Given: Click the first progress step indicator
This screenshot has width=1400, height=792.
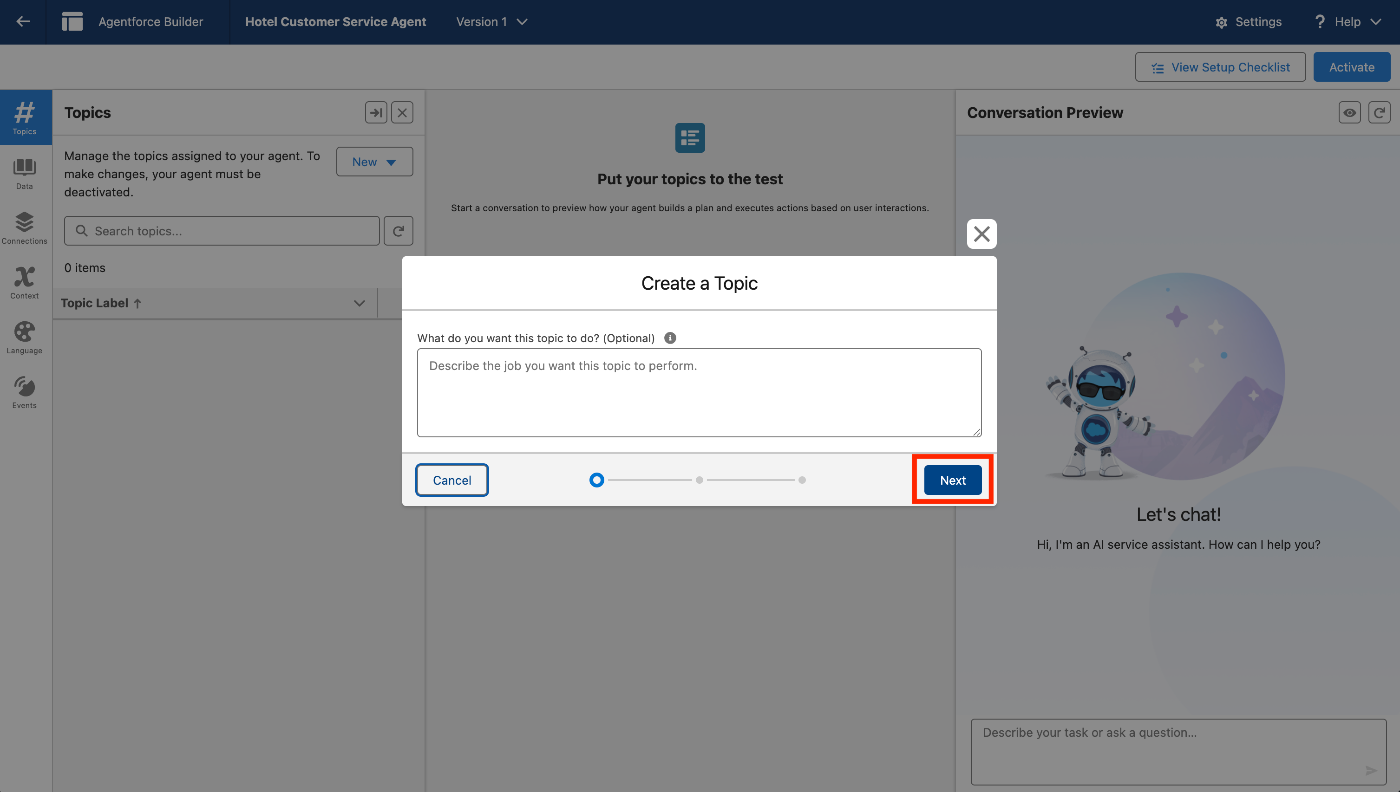Looking at the screenshot, I should pyautogui.click(x=597, y=480).
